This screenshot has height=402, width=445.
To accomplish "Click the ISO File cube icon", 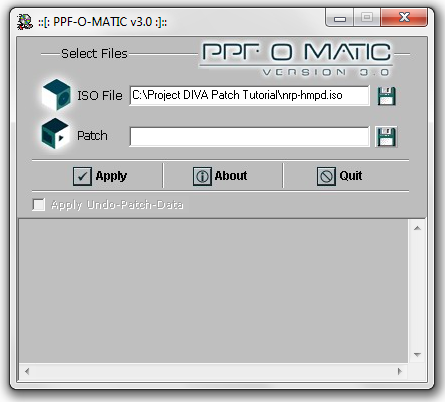I will [56, 95].
